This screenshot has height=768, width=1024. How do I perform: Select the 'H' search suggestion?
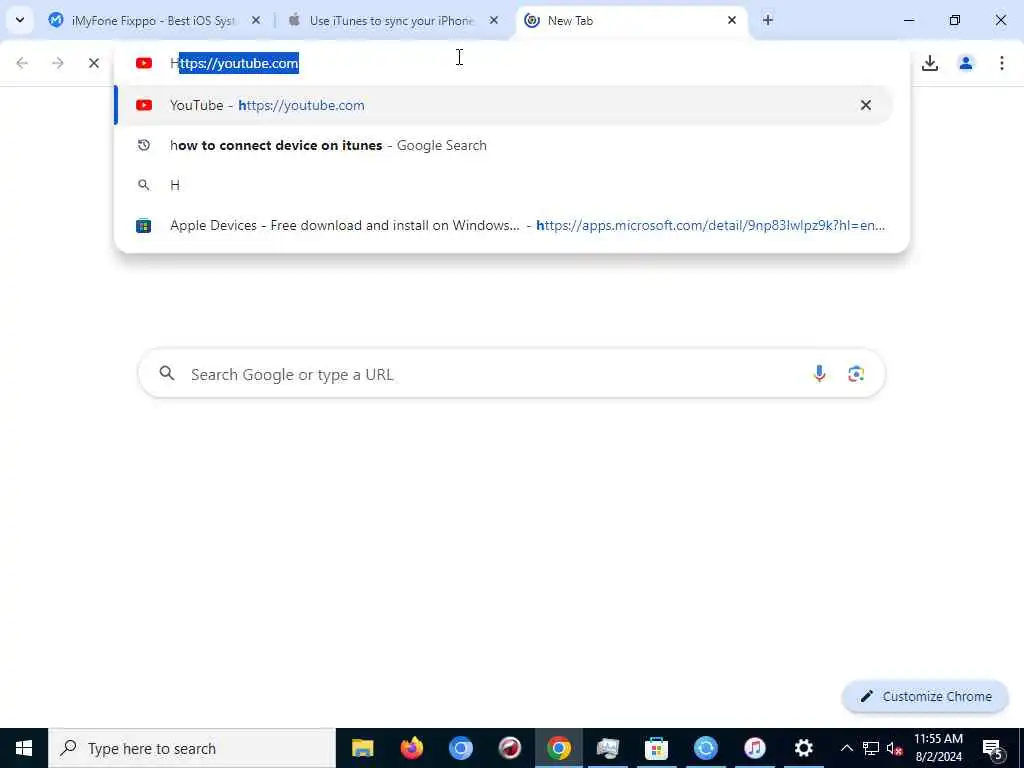click(504, 185)
